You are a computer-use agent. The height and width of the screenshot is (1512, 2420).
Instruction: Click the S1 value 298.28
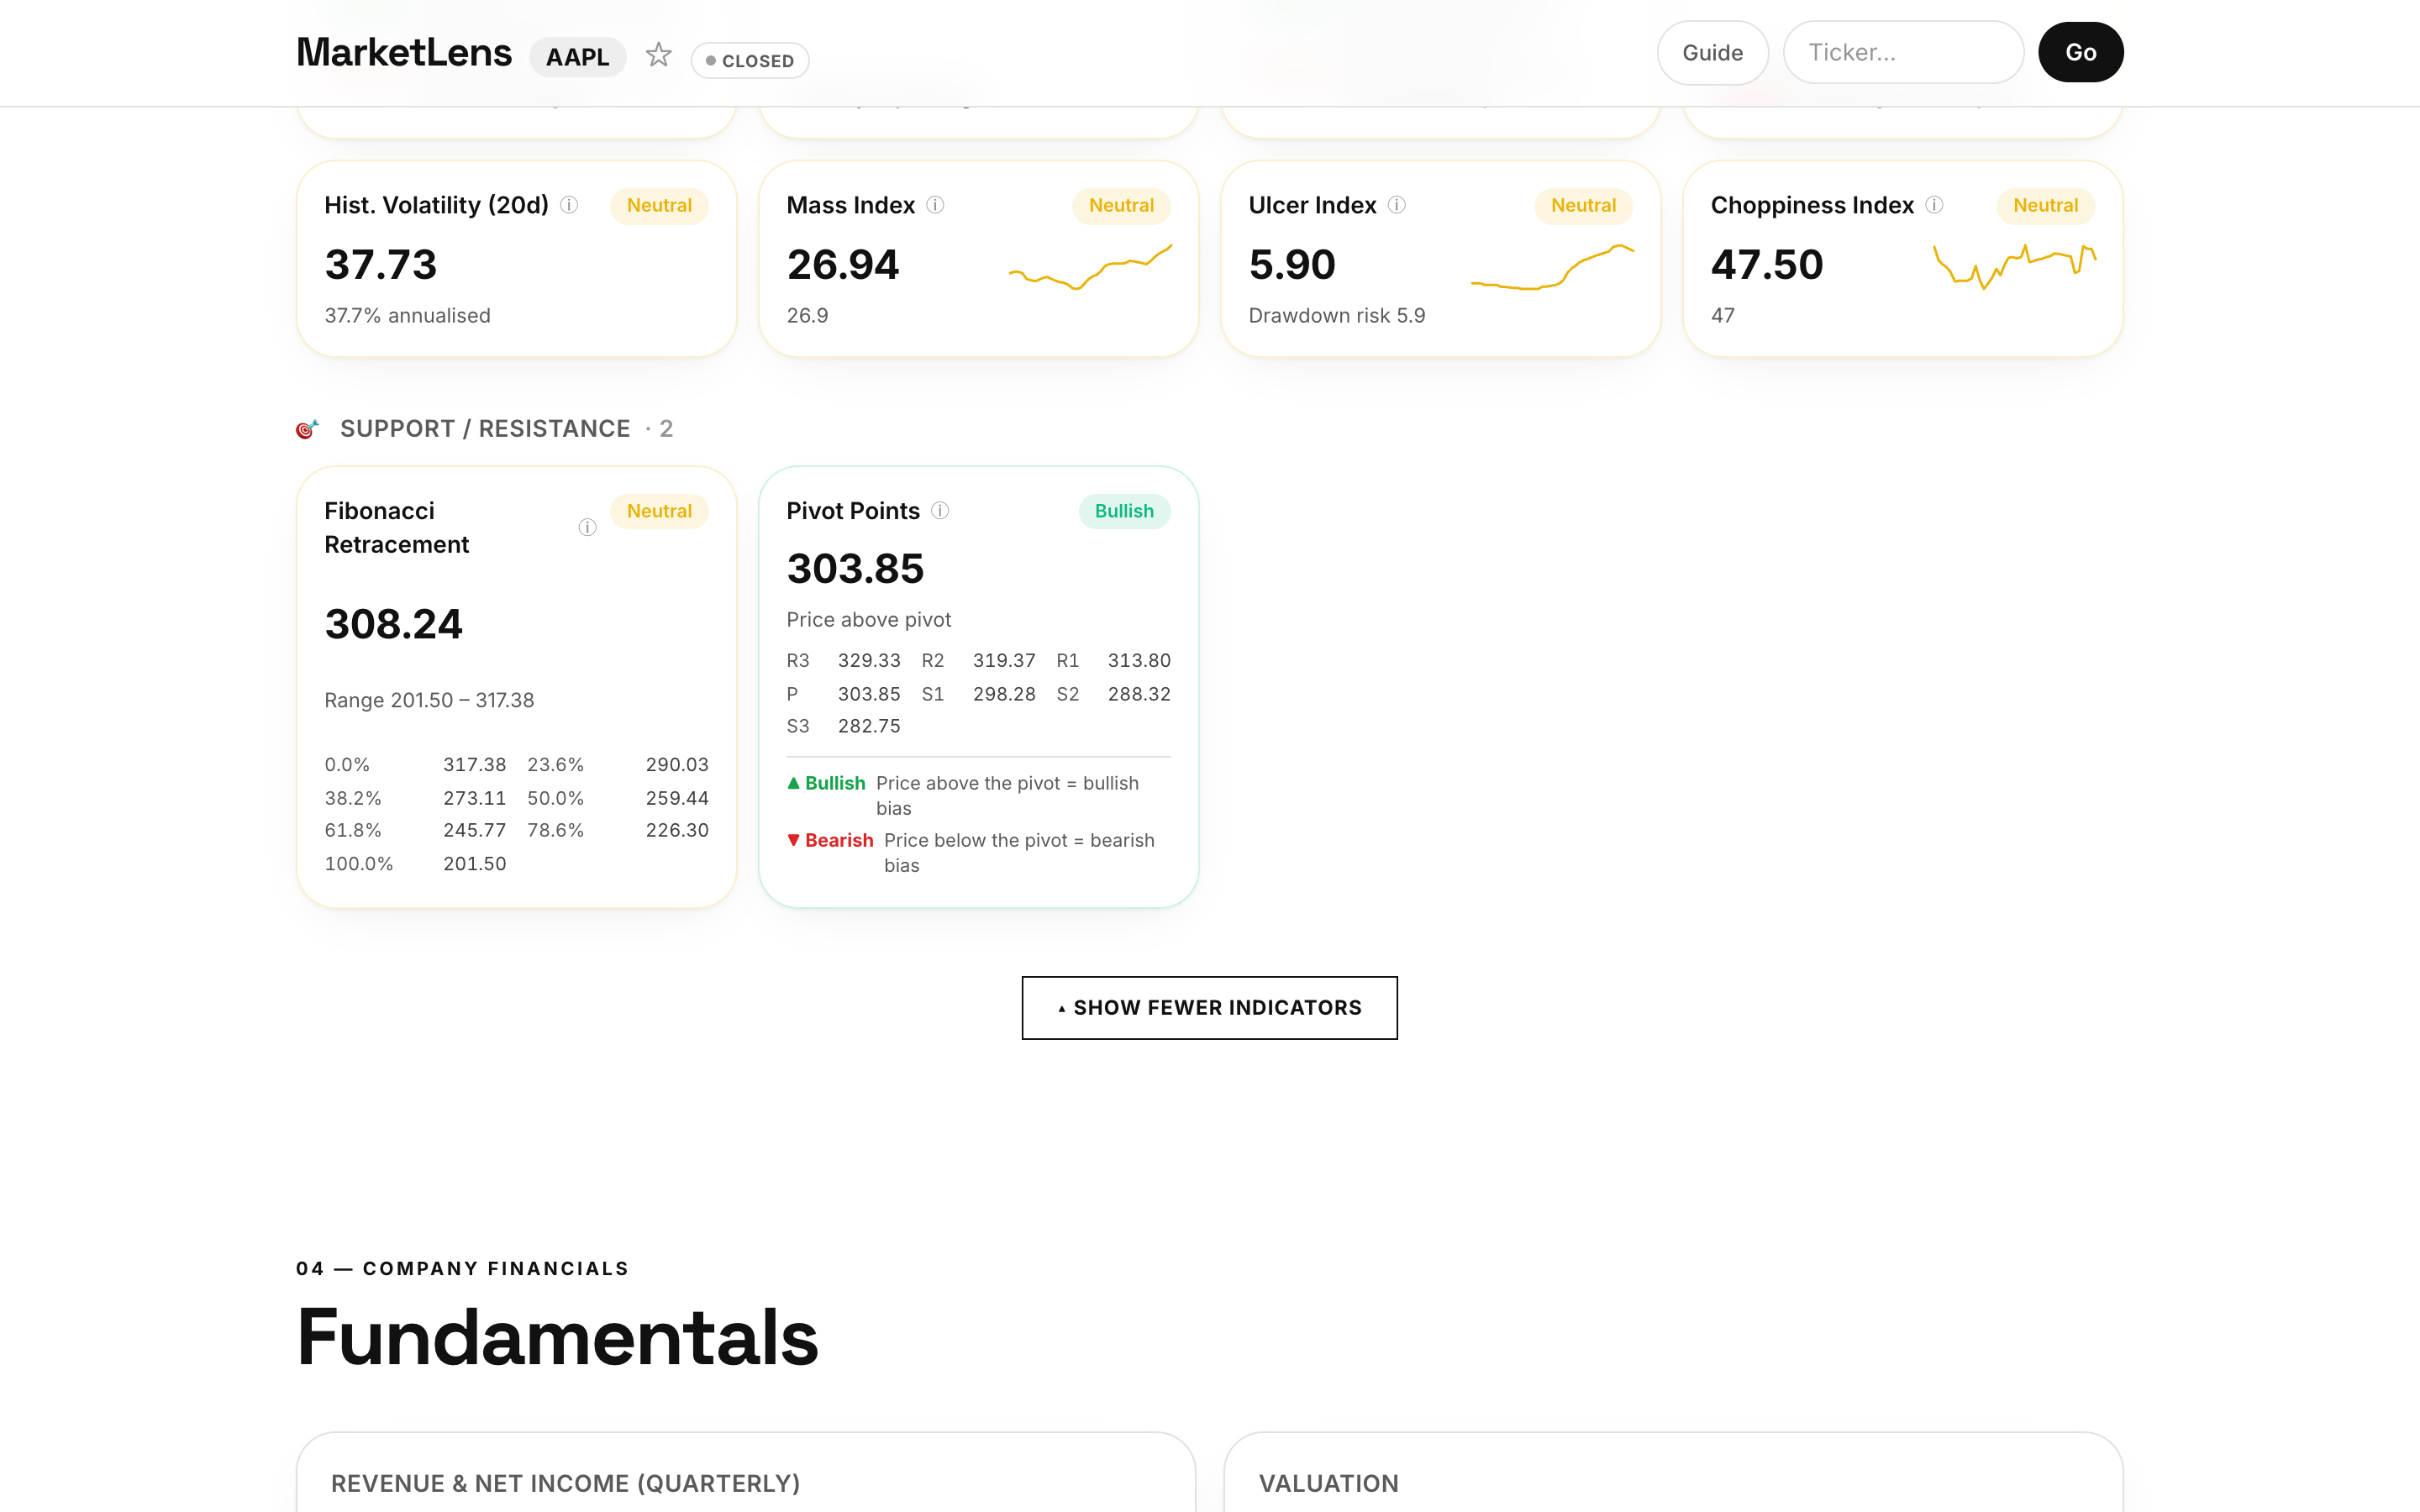click(1004, 694)
